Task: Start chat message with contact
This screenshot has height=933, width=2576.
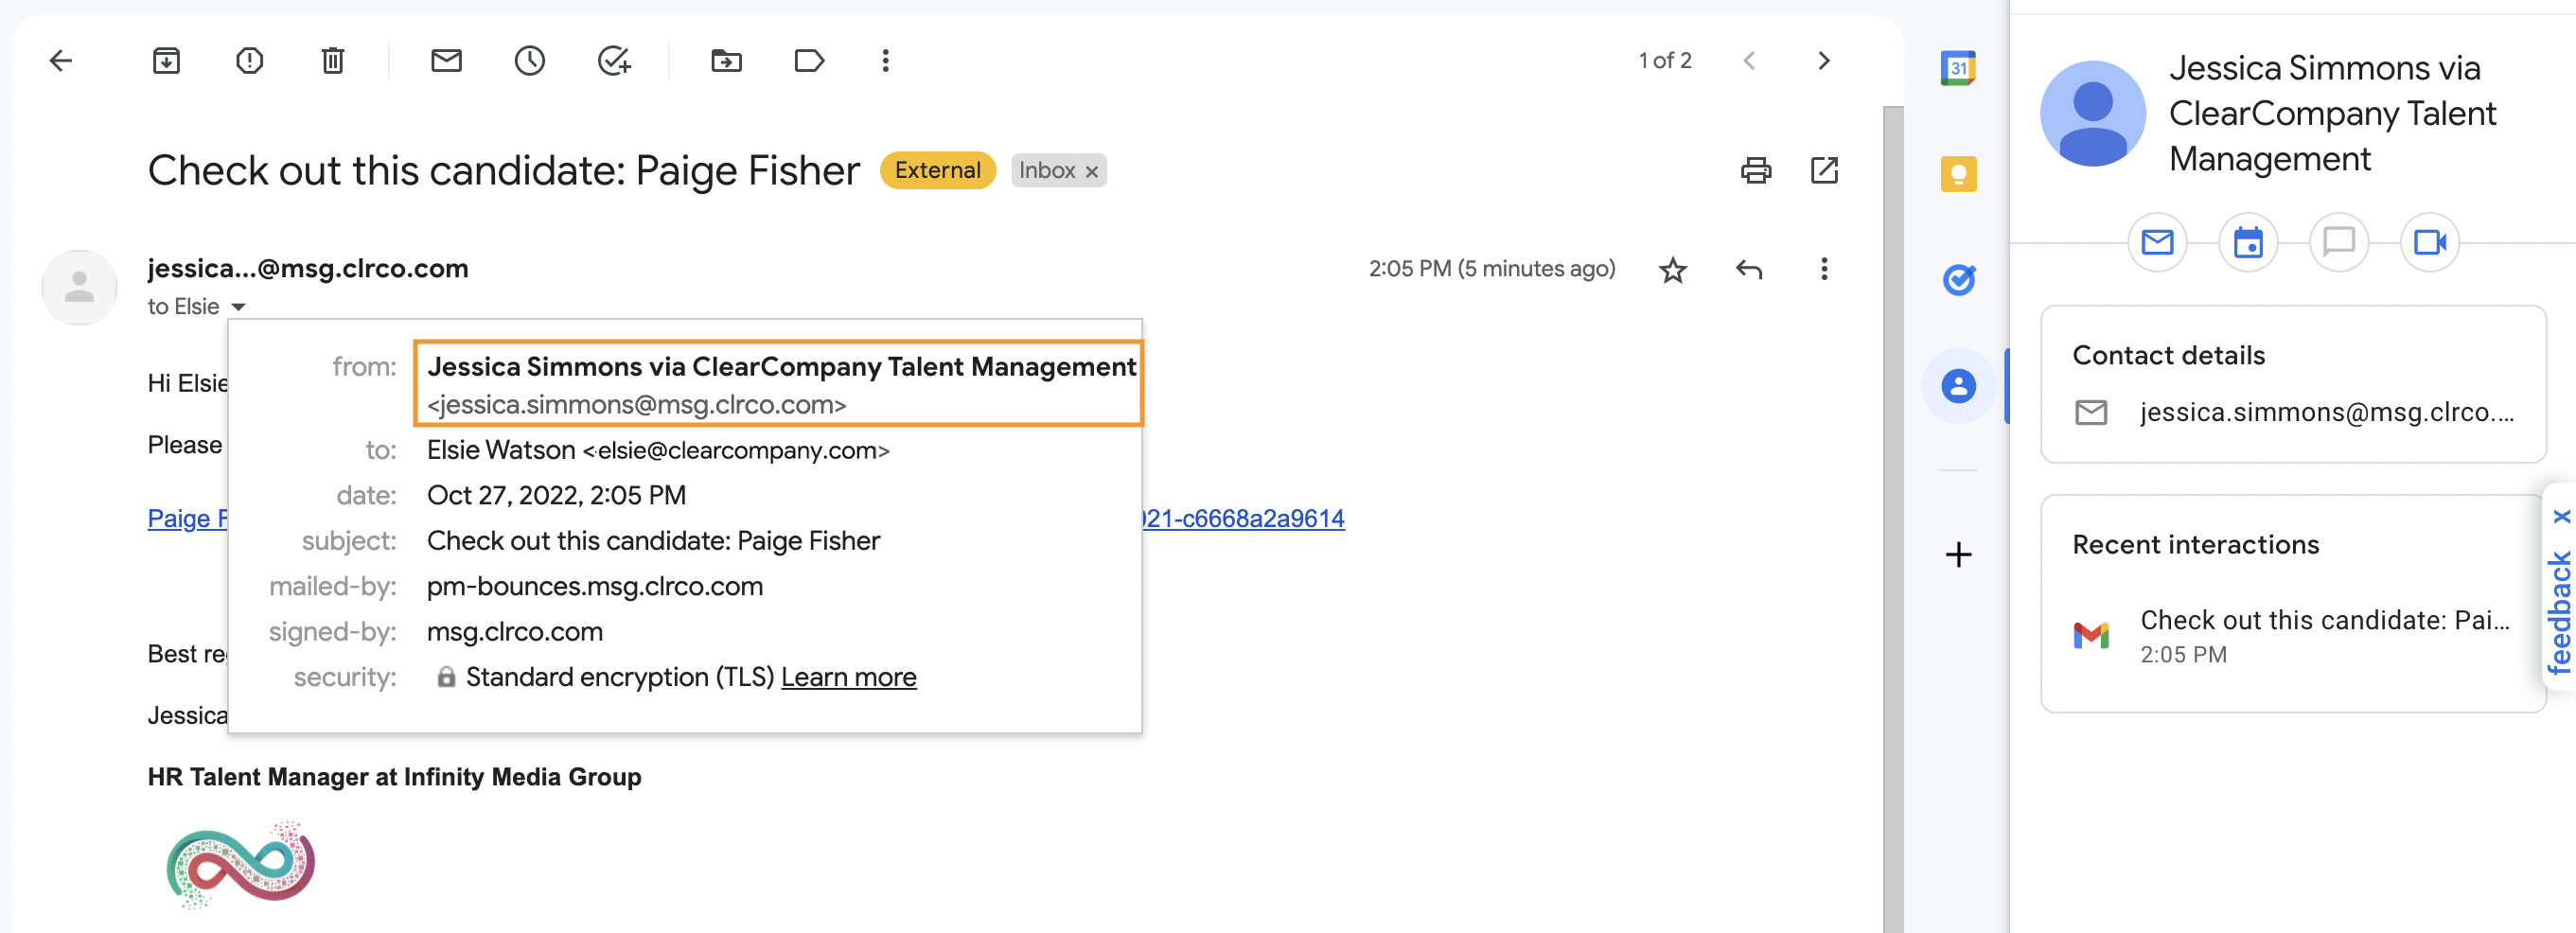Action: click(x=2338, y=243)
